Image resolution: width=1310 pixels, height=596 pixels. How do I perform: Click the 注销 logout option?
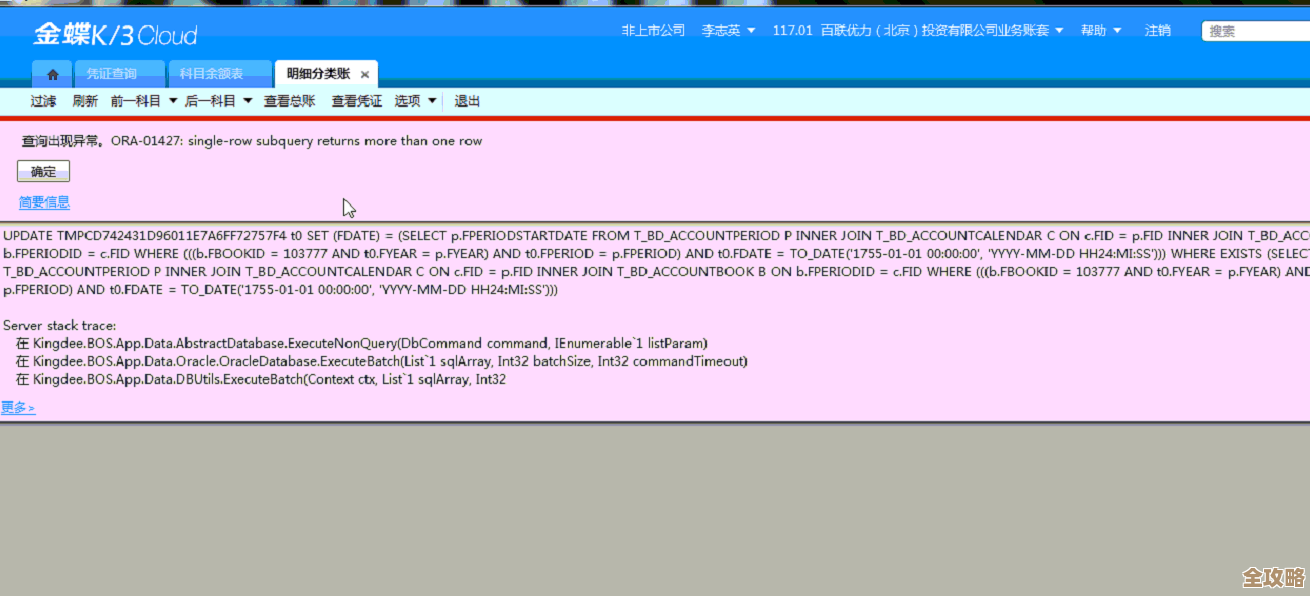click(x=1157, y=30)
